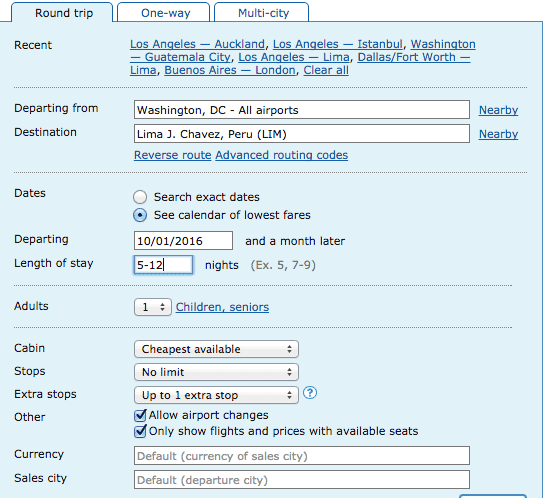
Task: Open the Adults count dropdown
Action: 153,307
